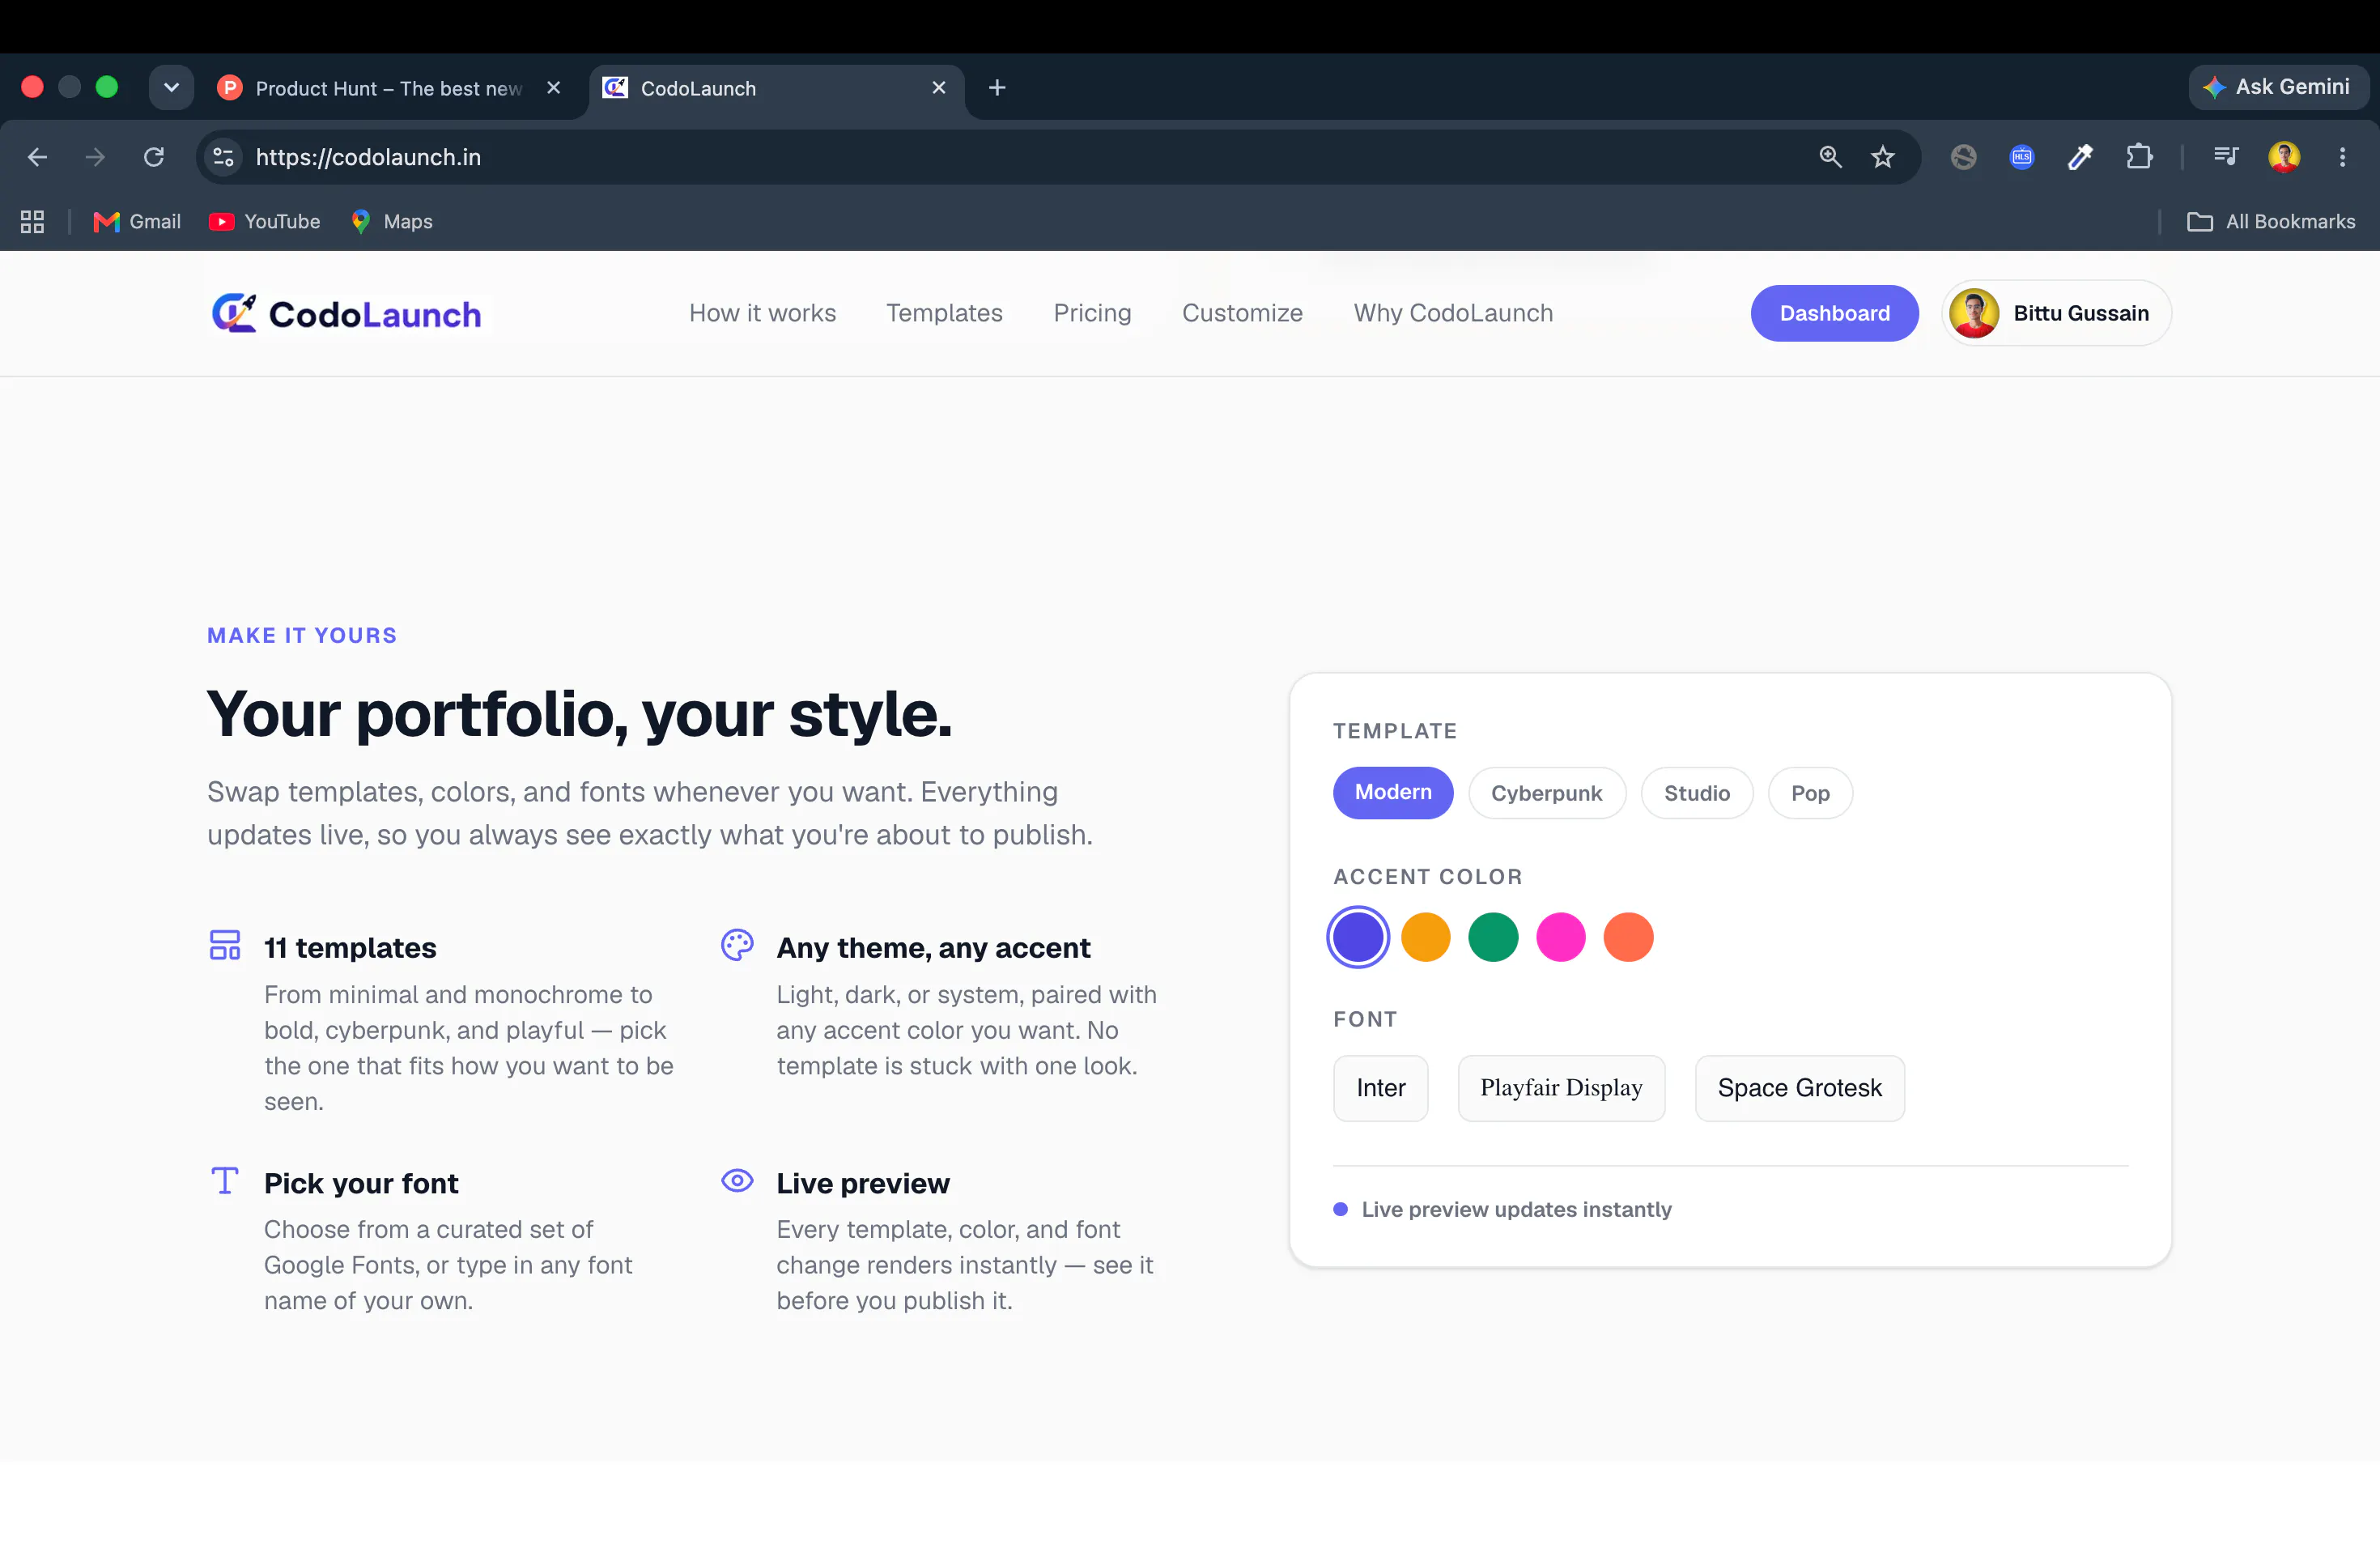
Task: Select the Modern template
Action: 1393,793
